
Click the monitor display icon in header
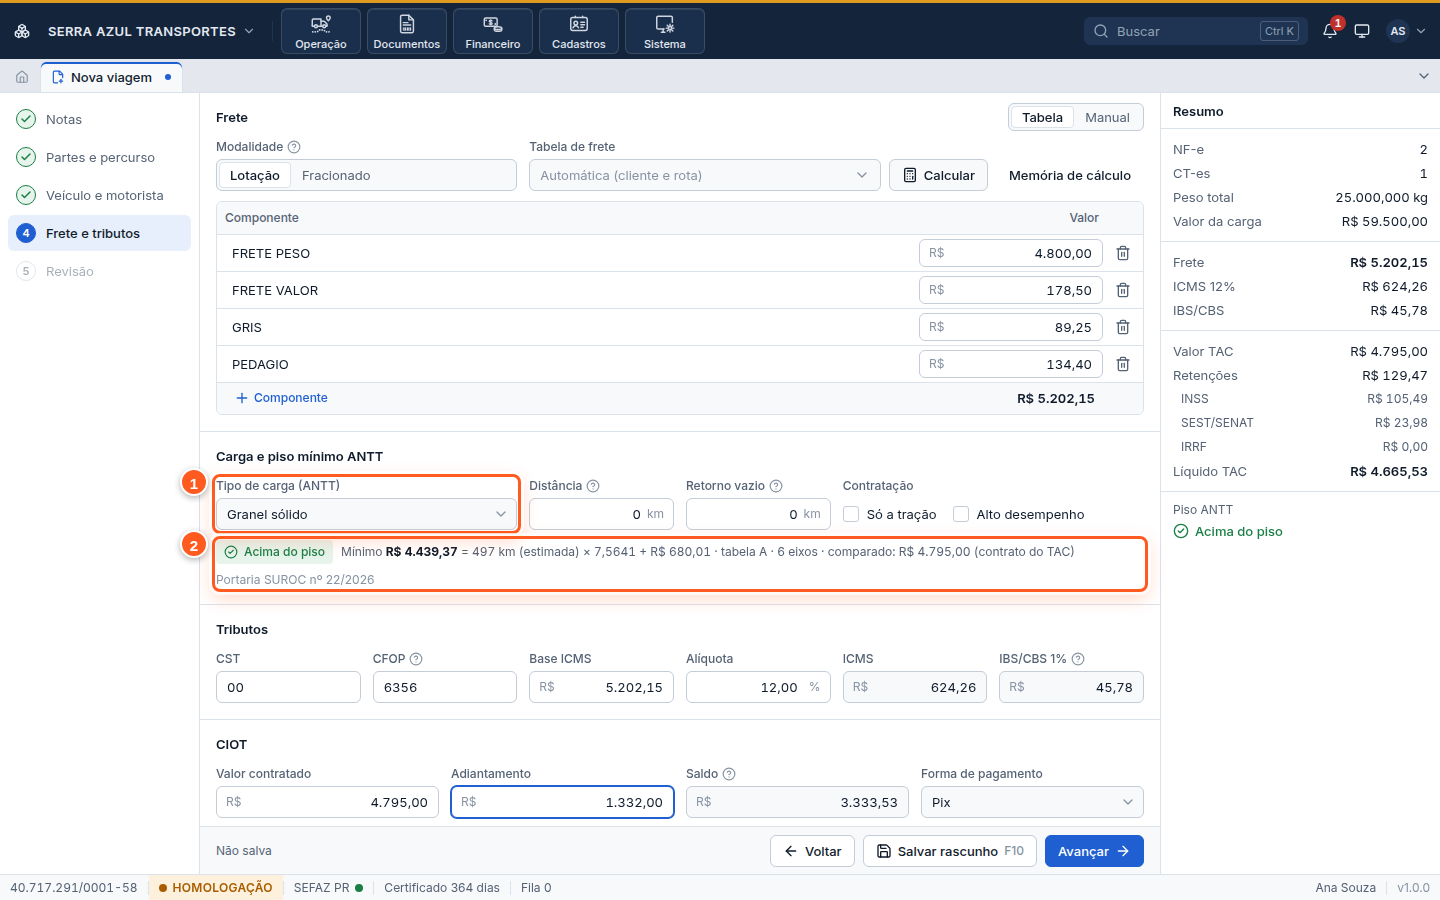click(x=1362, y=31)
